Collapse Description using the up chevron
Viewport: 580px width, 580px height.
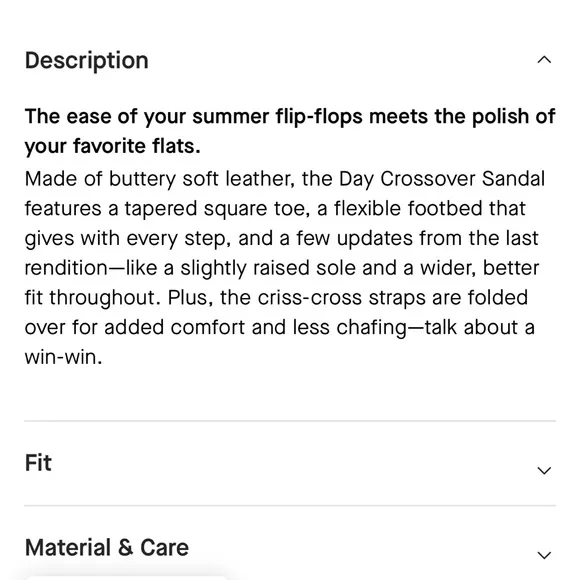[x=544, y=60]
